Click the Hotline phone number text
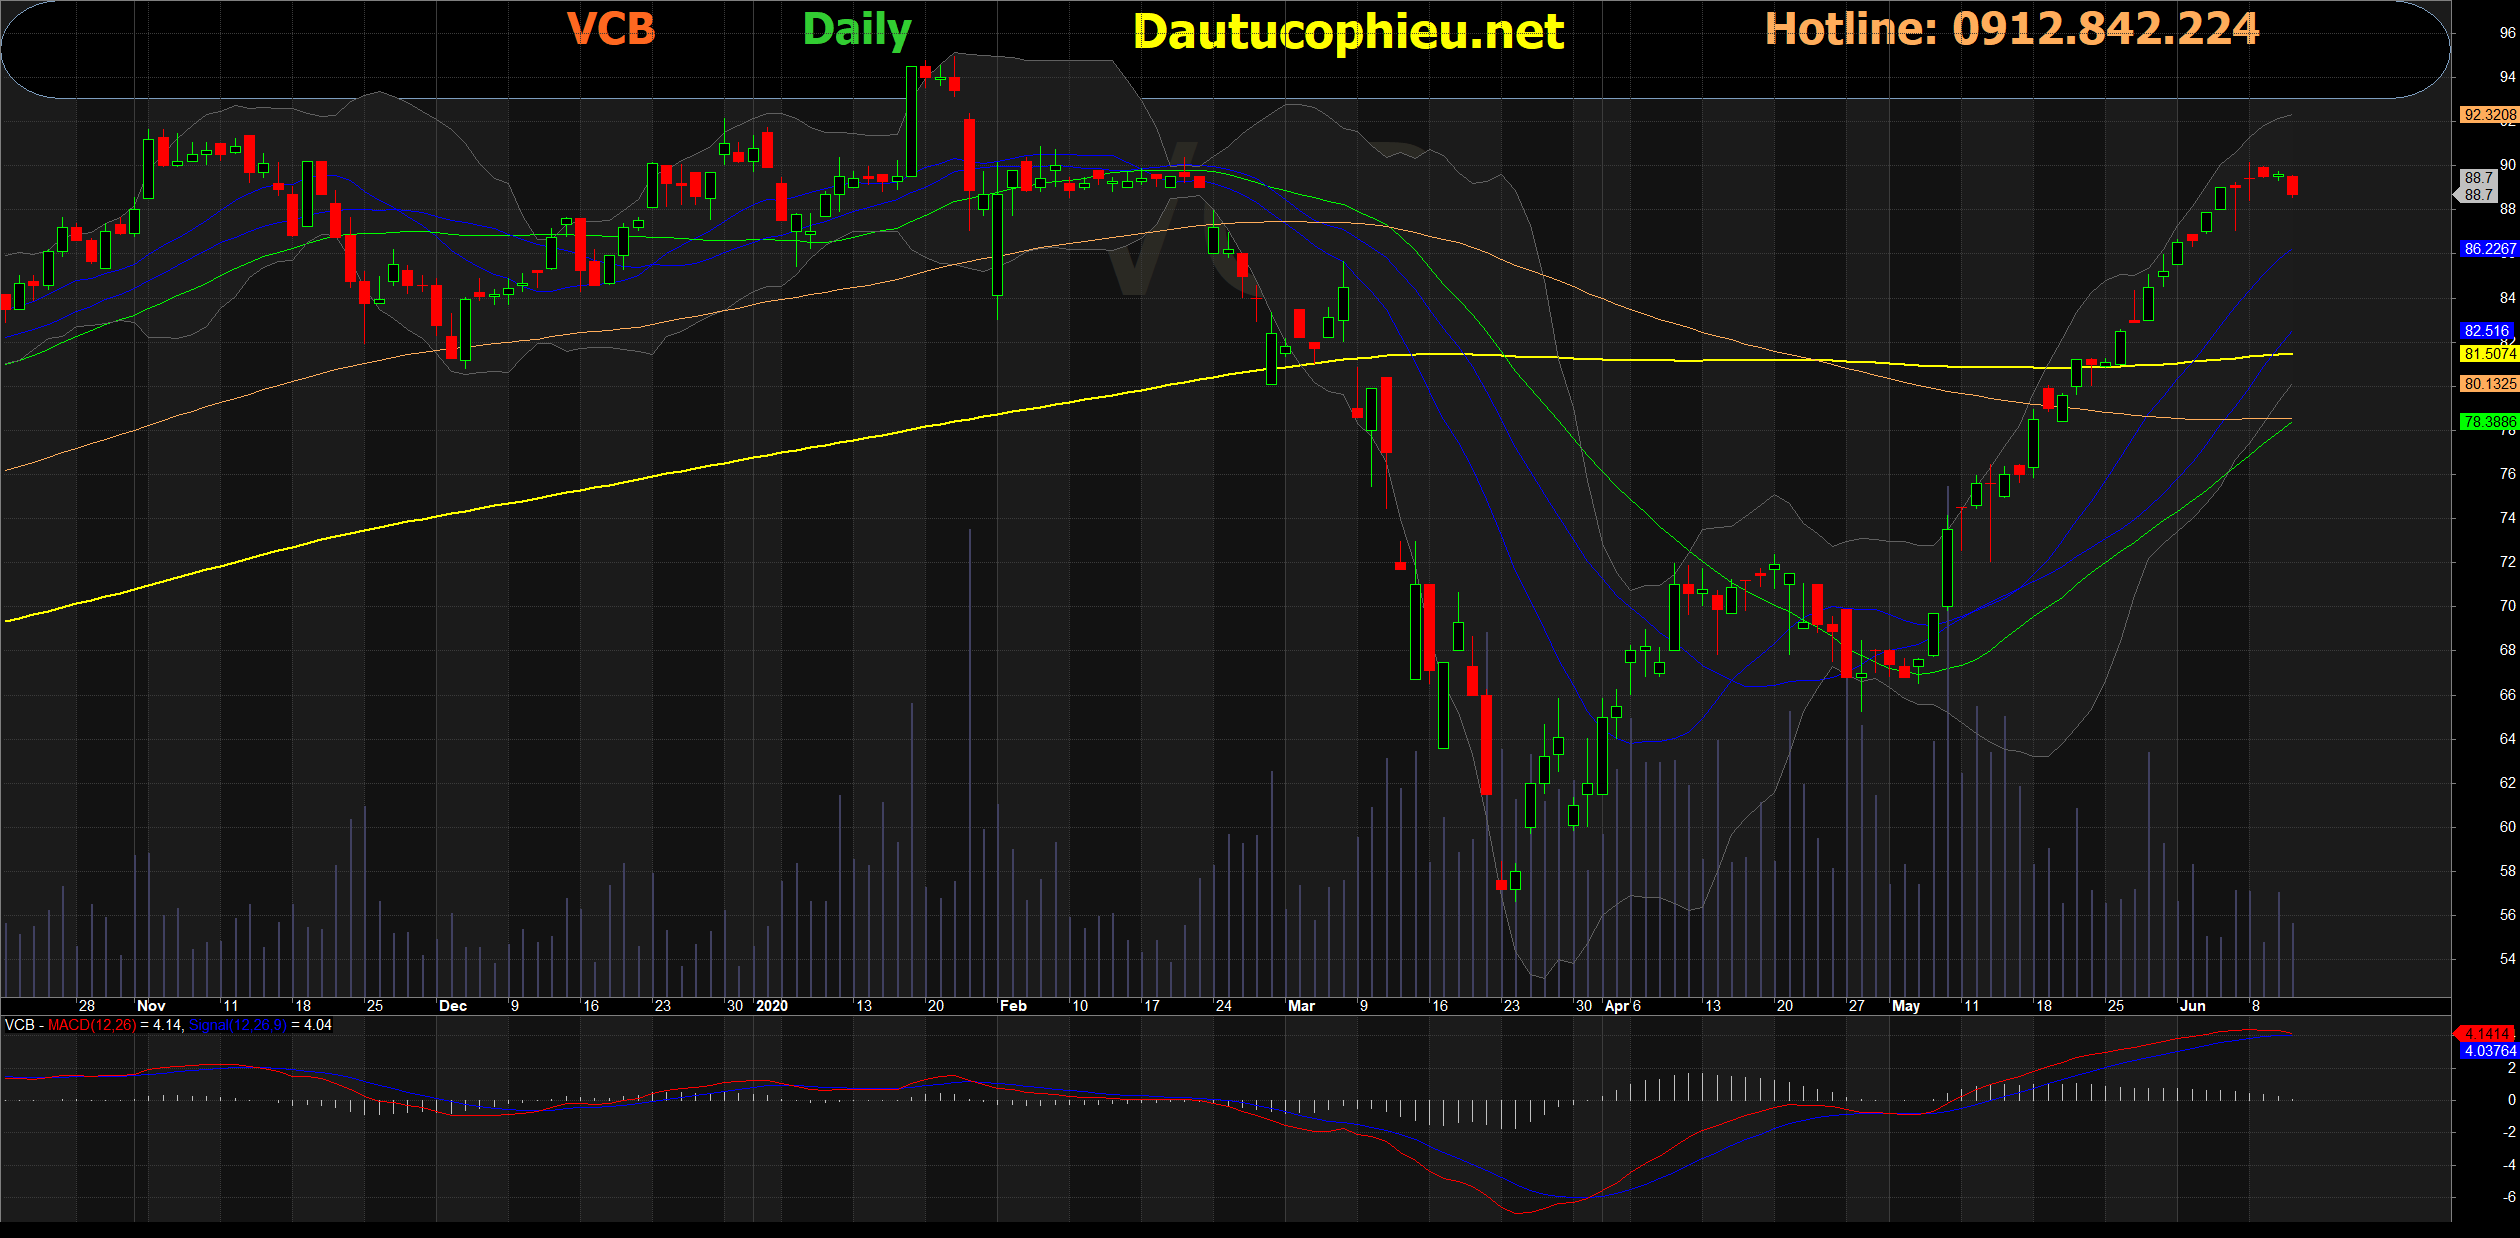Viewport: 2520px width, 1238px height. click(2011, 29)
